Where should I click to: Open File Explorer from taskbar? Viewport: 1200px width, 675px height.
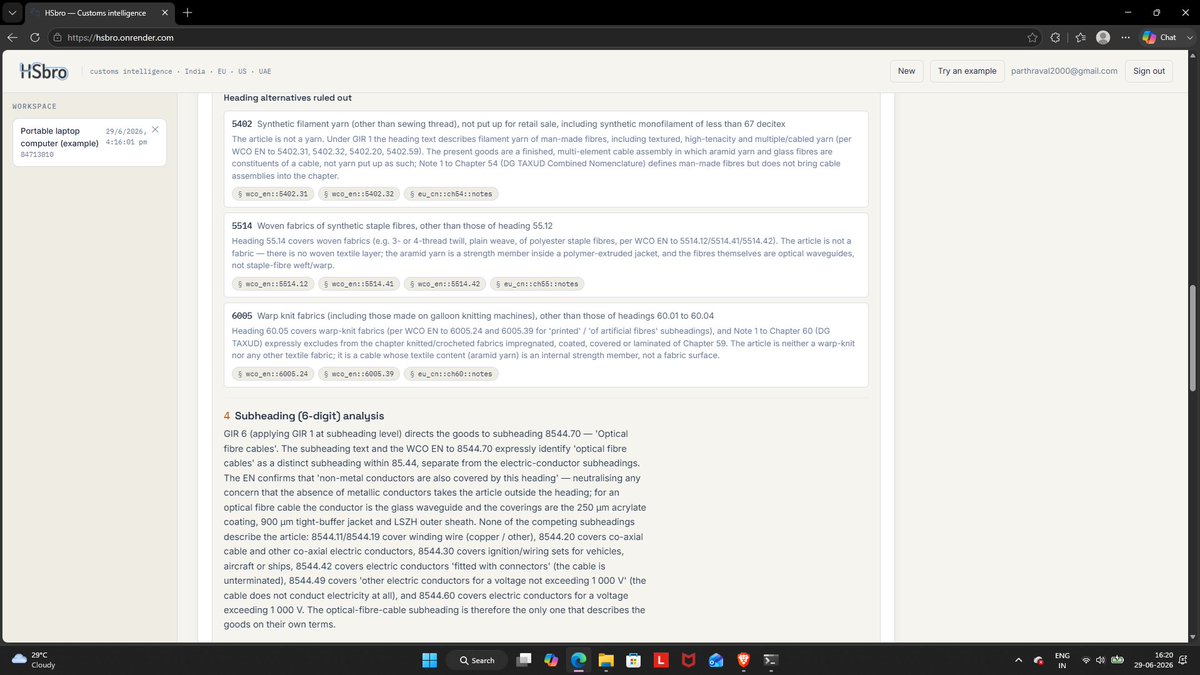click(605, 660)
